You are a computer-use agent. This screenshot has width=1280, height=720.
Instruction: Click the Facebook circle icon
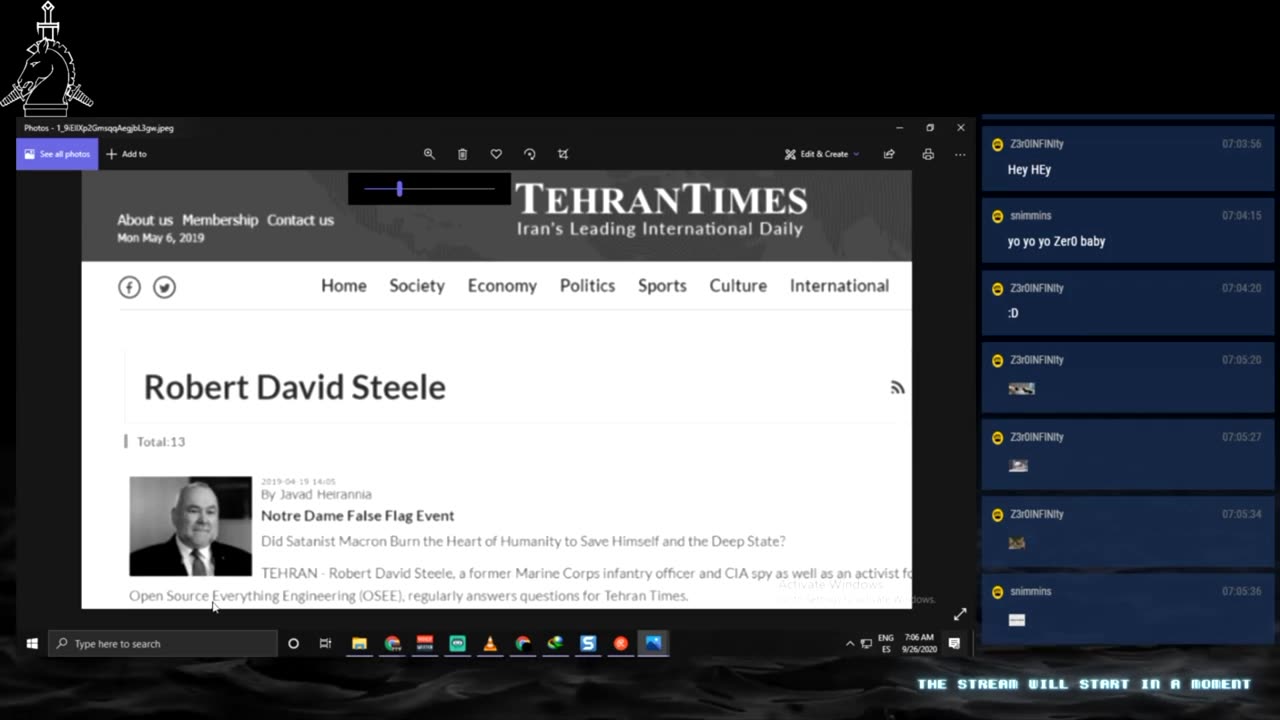[x=129, y=287]
